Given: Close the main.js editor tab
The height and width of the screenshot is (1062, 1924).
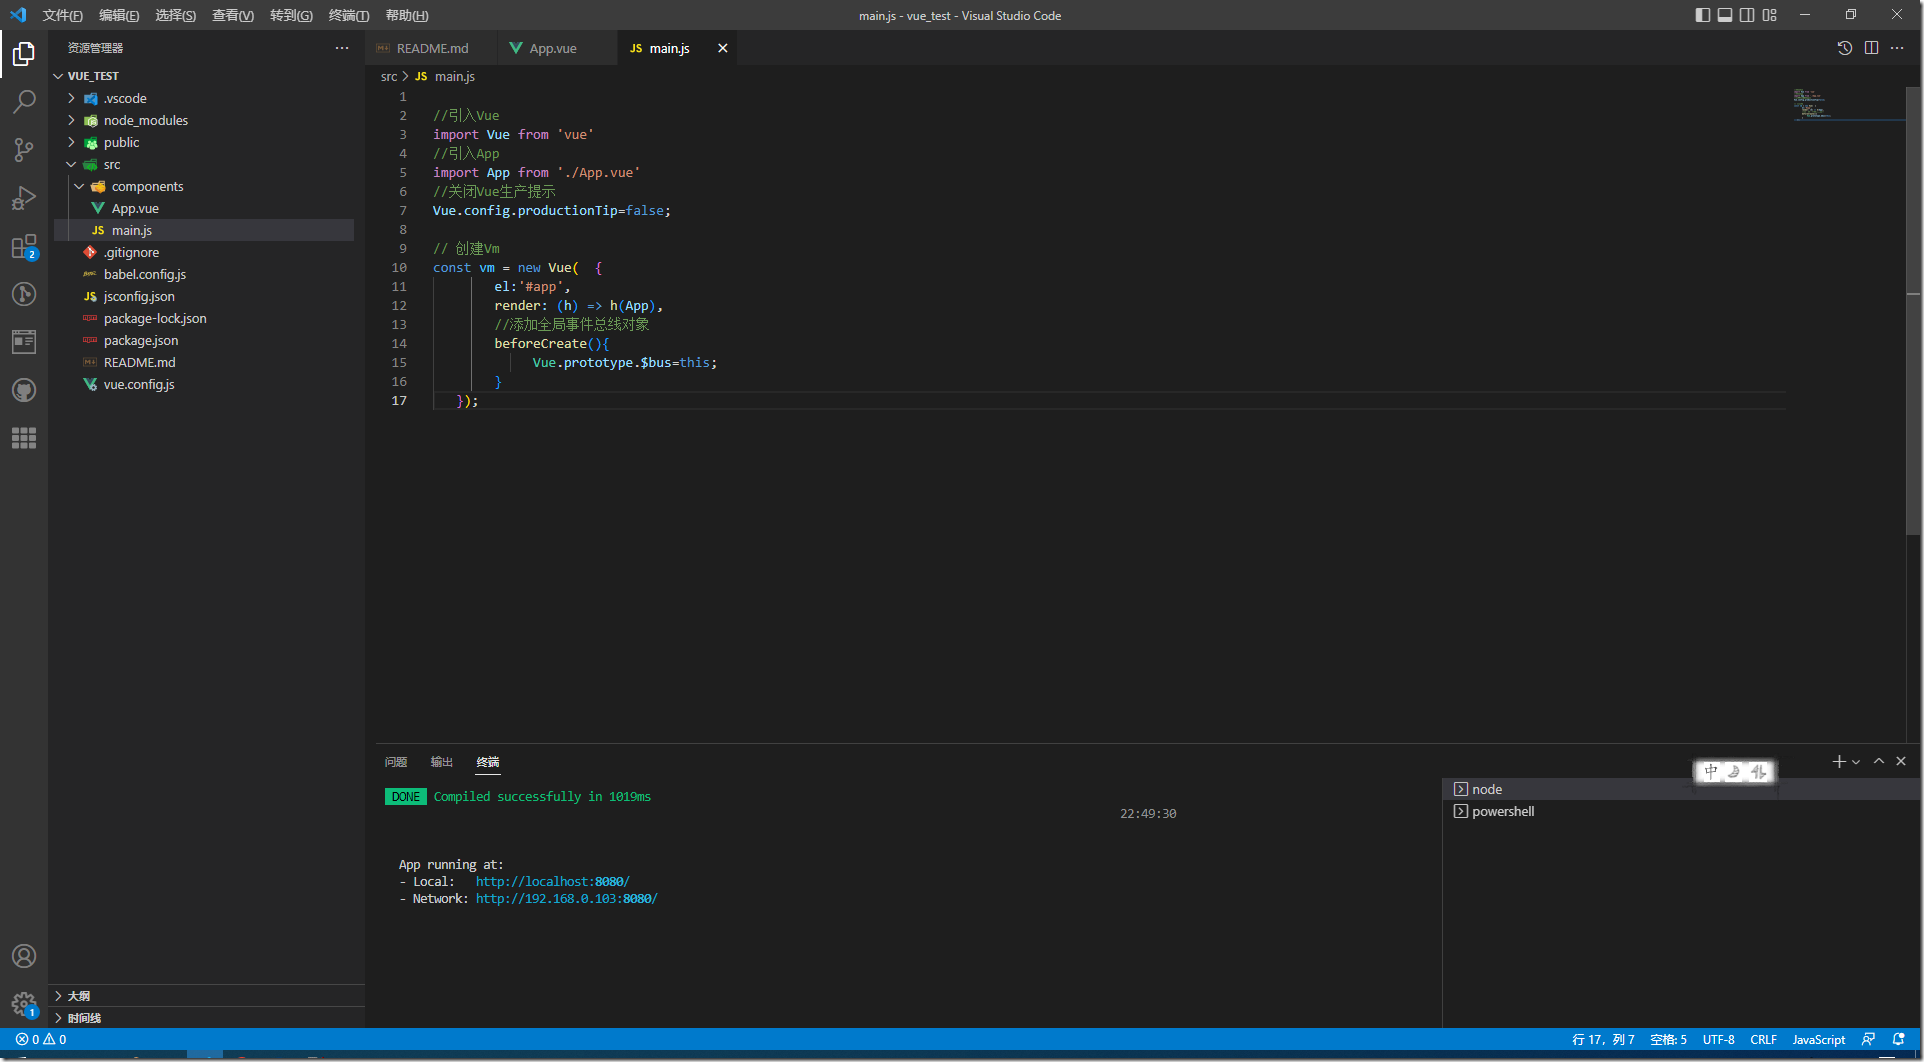Looking at the screenshot, I should (x=722, y=48).
